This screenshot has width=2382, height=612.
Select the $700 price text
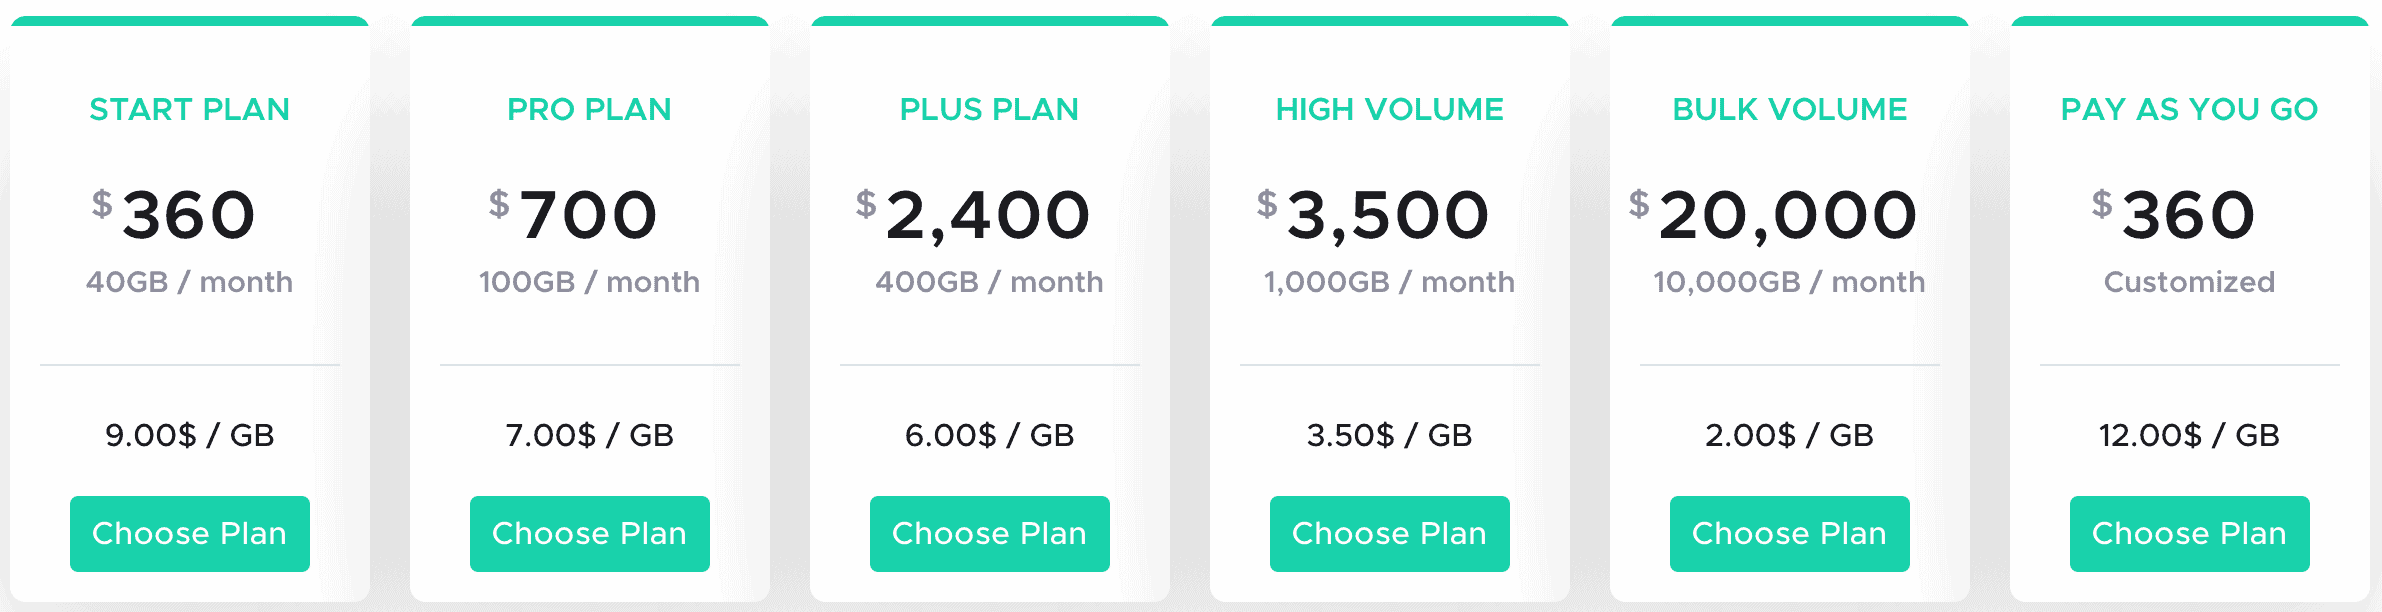click(x=574, y=214)
